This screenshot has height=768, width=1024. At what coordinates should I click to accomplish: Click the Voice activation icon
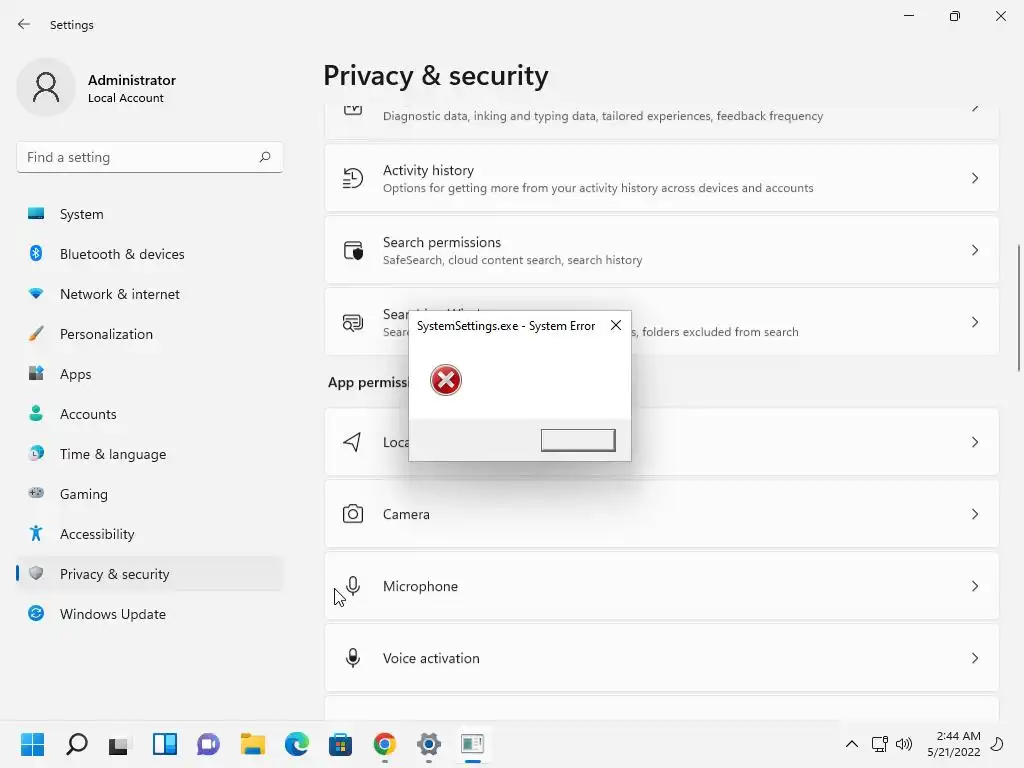pyautogui.click(x=353, y=658)
